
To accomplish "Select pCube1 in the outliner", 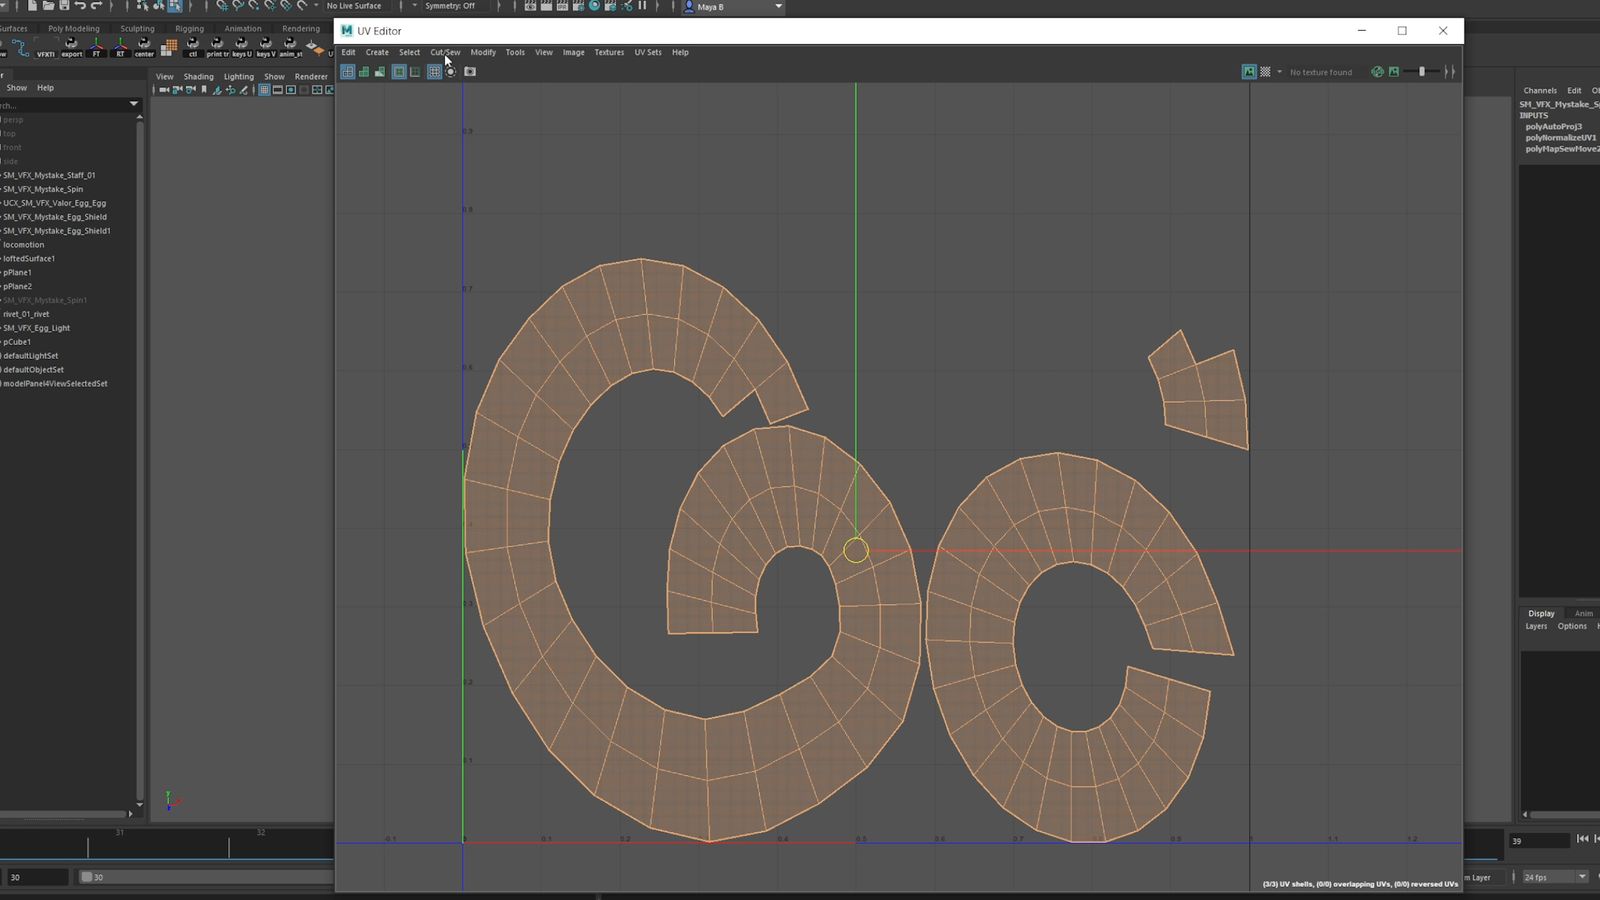I will 18,342.
